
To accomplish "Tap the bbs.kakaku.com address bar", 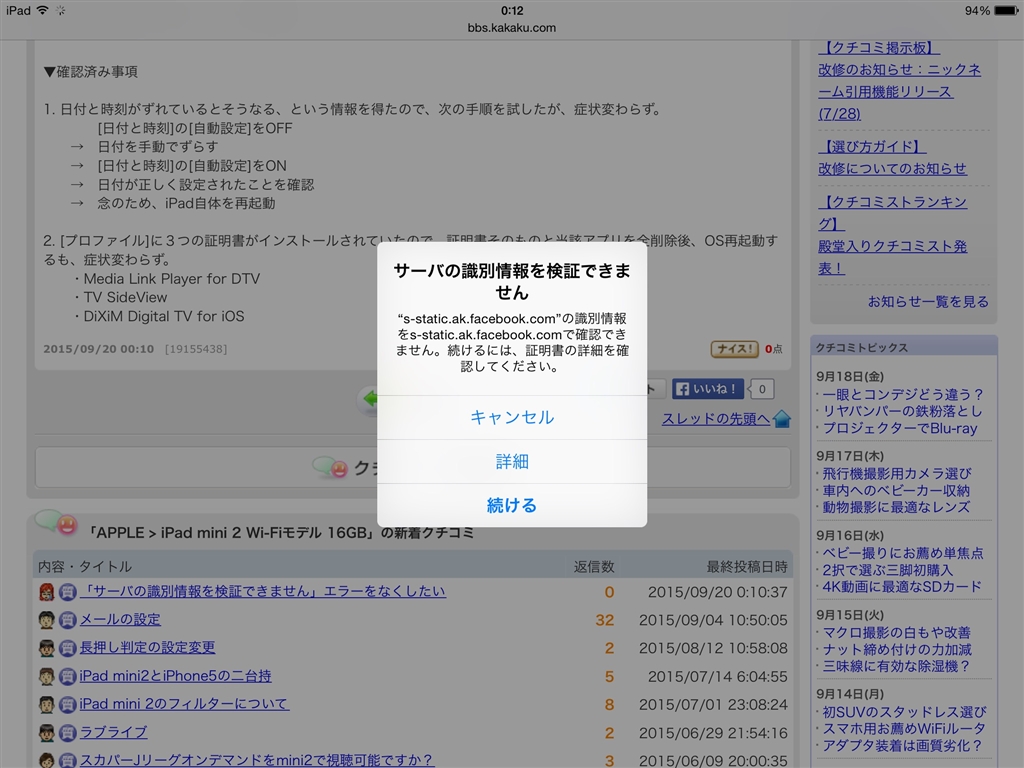I will (x=512, y=28).
